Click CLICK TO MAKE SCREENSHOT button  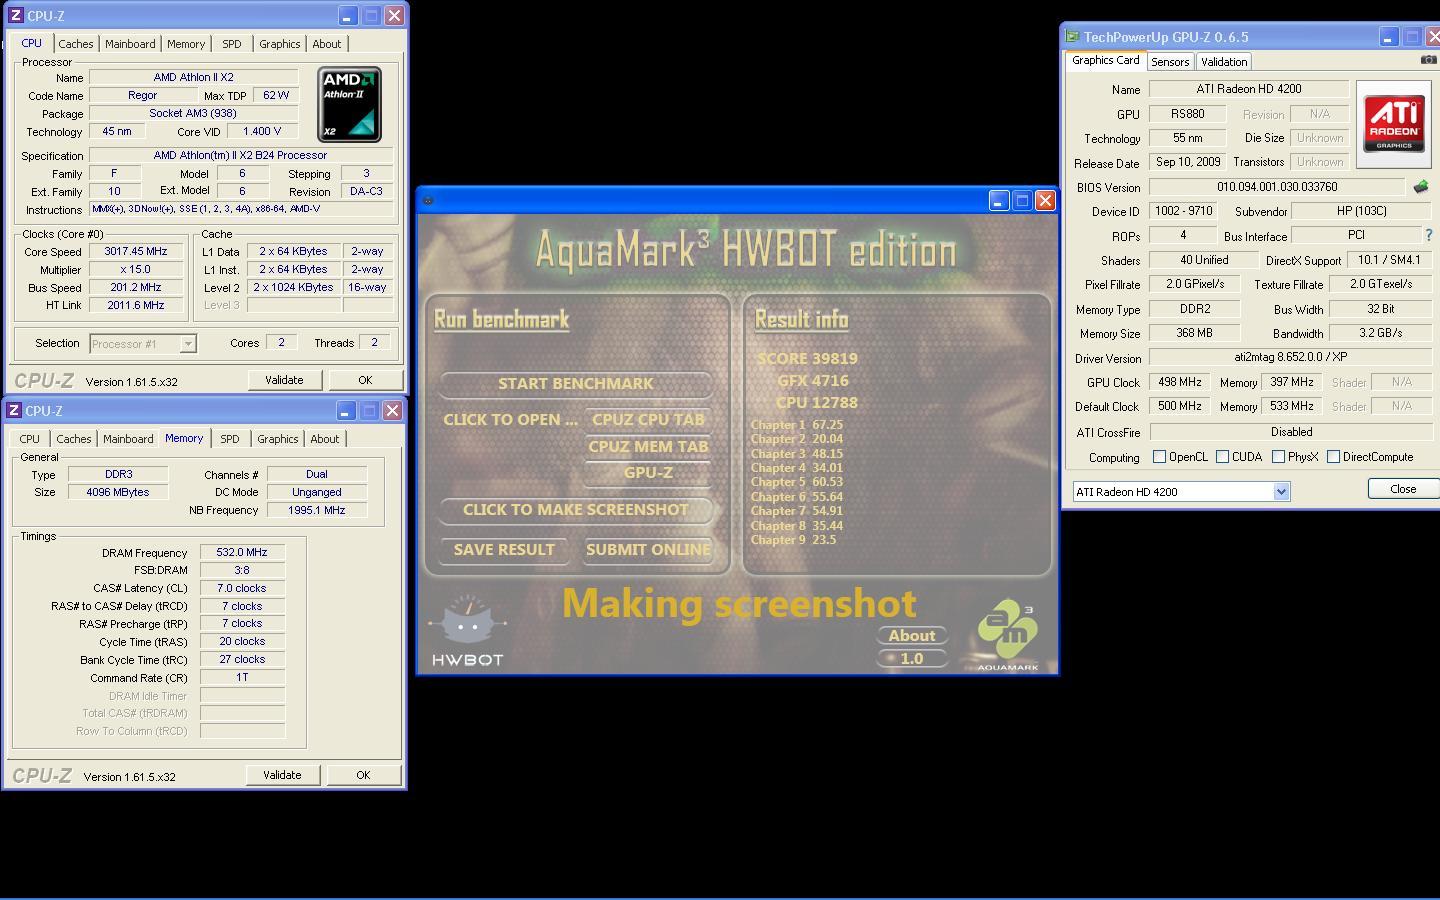tap(576, 510)
